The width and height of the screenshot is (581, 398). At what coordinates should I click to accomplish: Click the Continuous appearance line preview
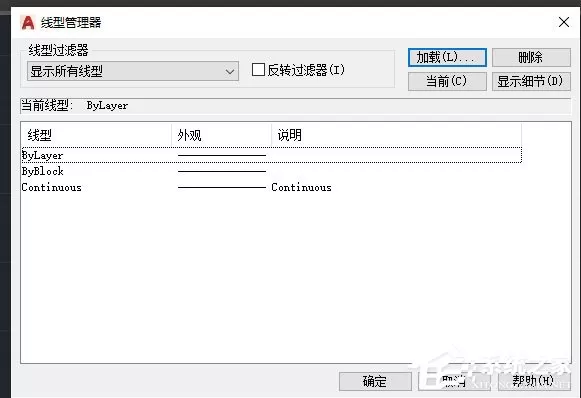pyautogui.click(x=222, y=188)
